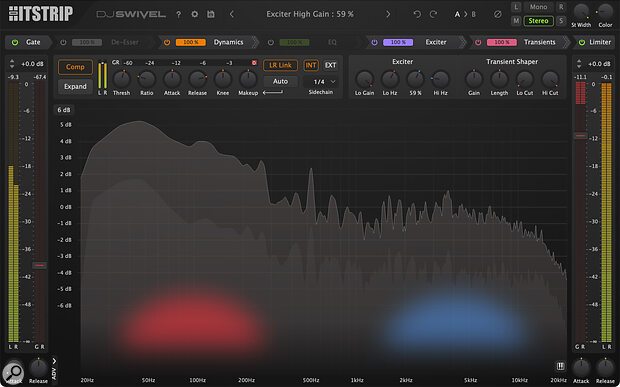
Task: Select the EQ module tab
Action: tap(332, 42)
